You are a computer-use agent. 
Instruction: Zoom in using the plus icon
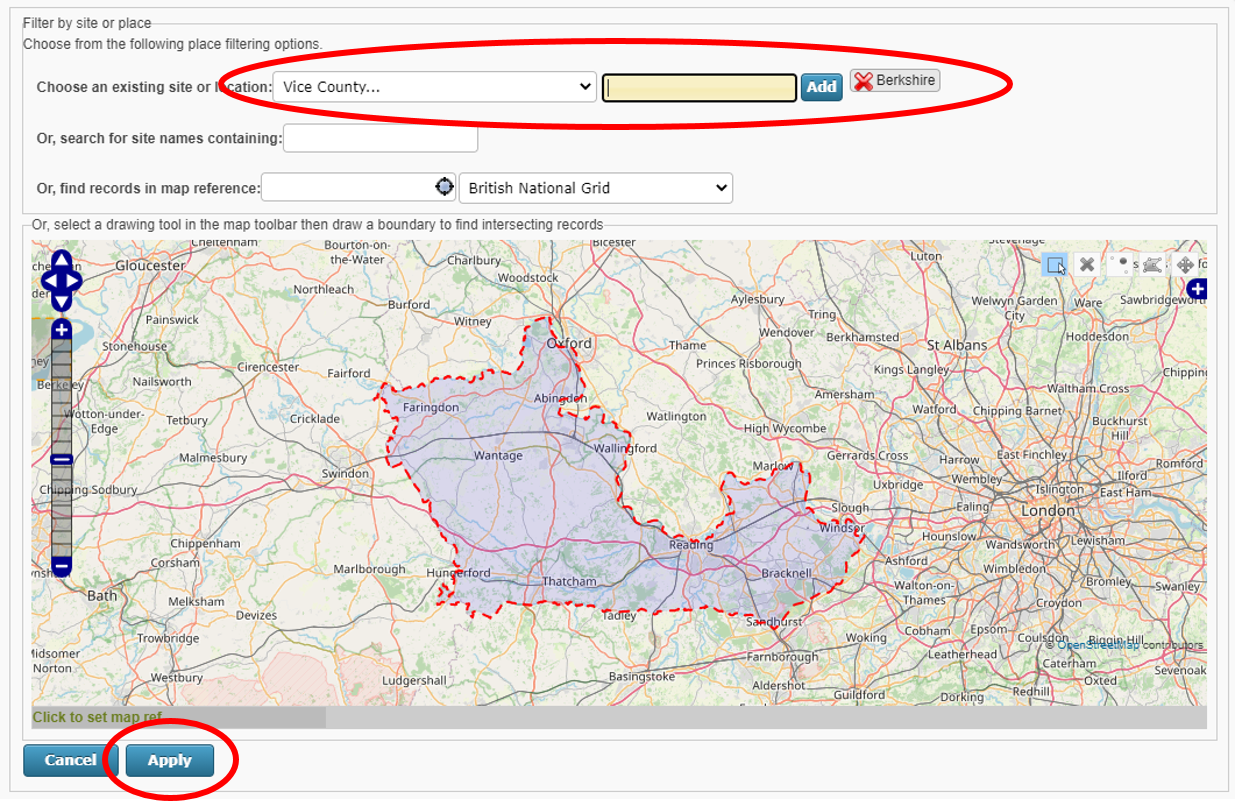(x=61, y=328)
